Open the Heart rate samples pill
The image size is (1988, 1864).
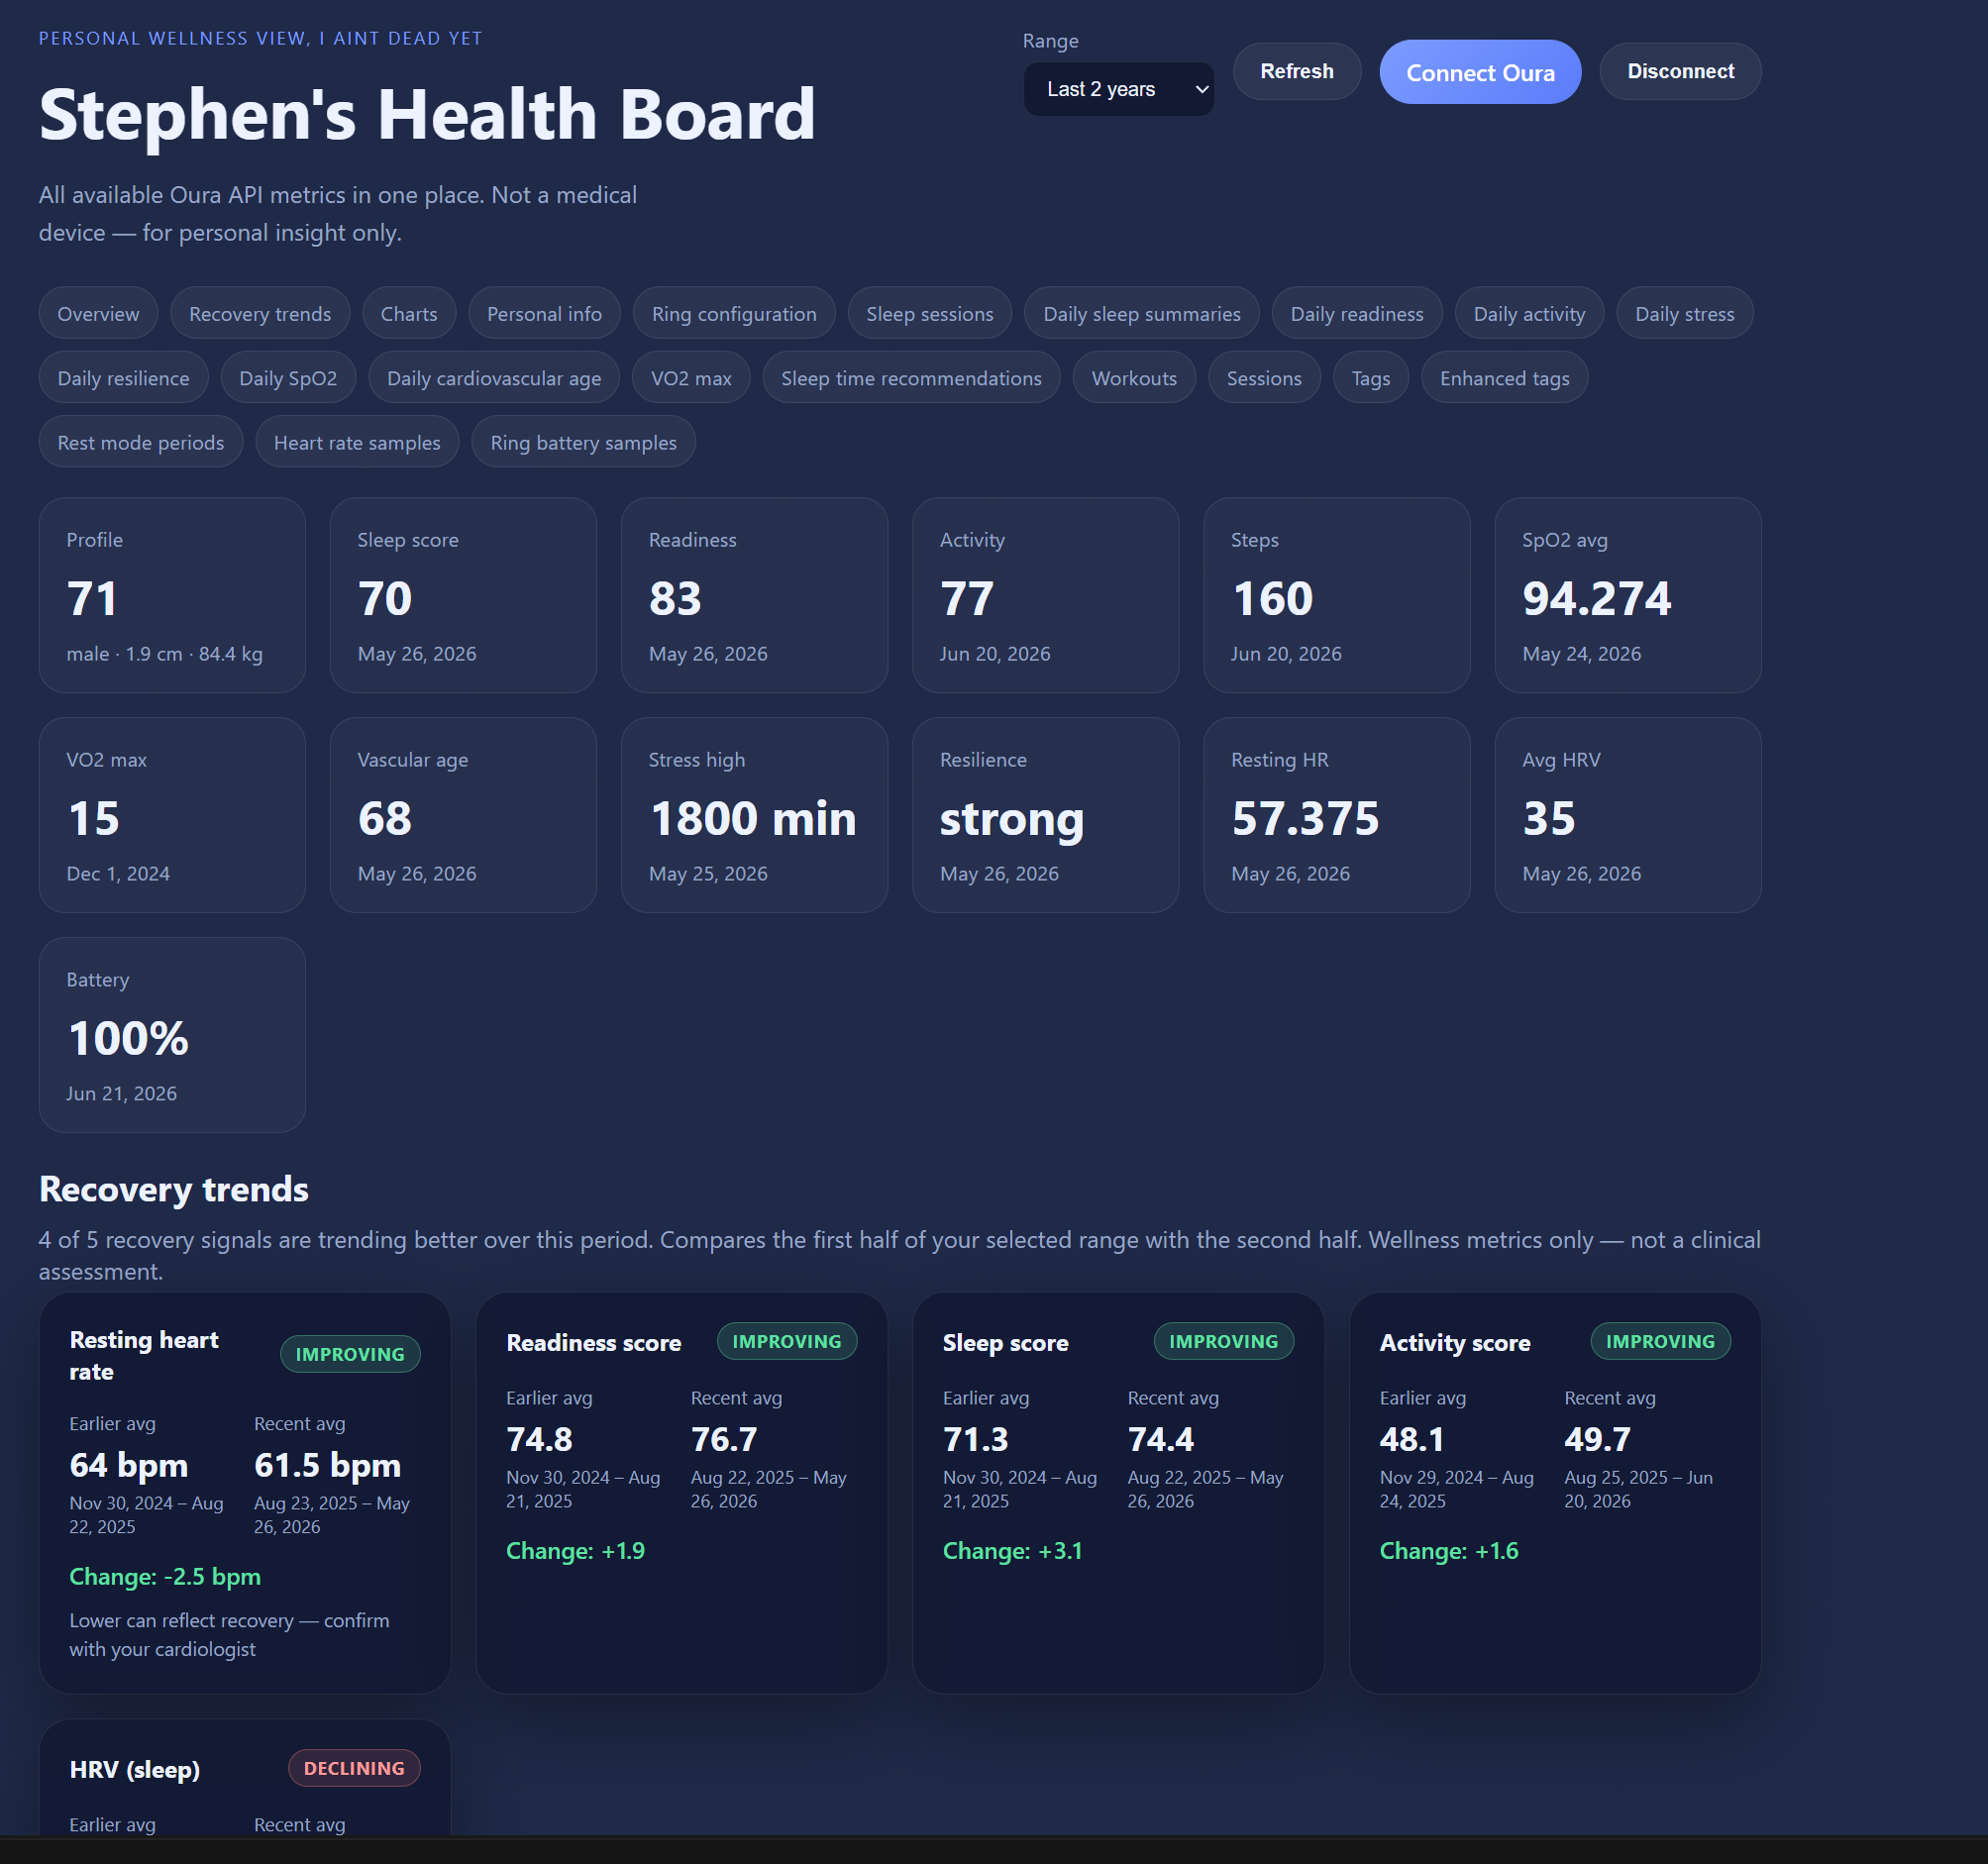pyautogui.click(x=357, y=442)
